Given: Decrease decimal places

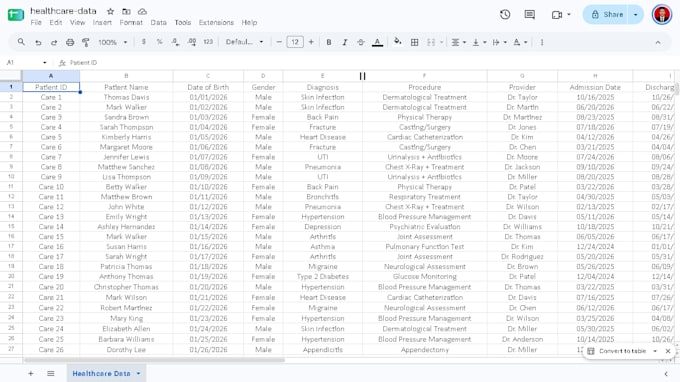Looking at the screenshot, I should [175, 42].
